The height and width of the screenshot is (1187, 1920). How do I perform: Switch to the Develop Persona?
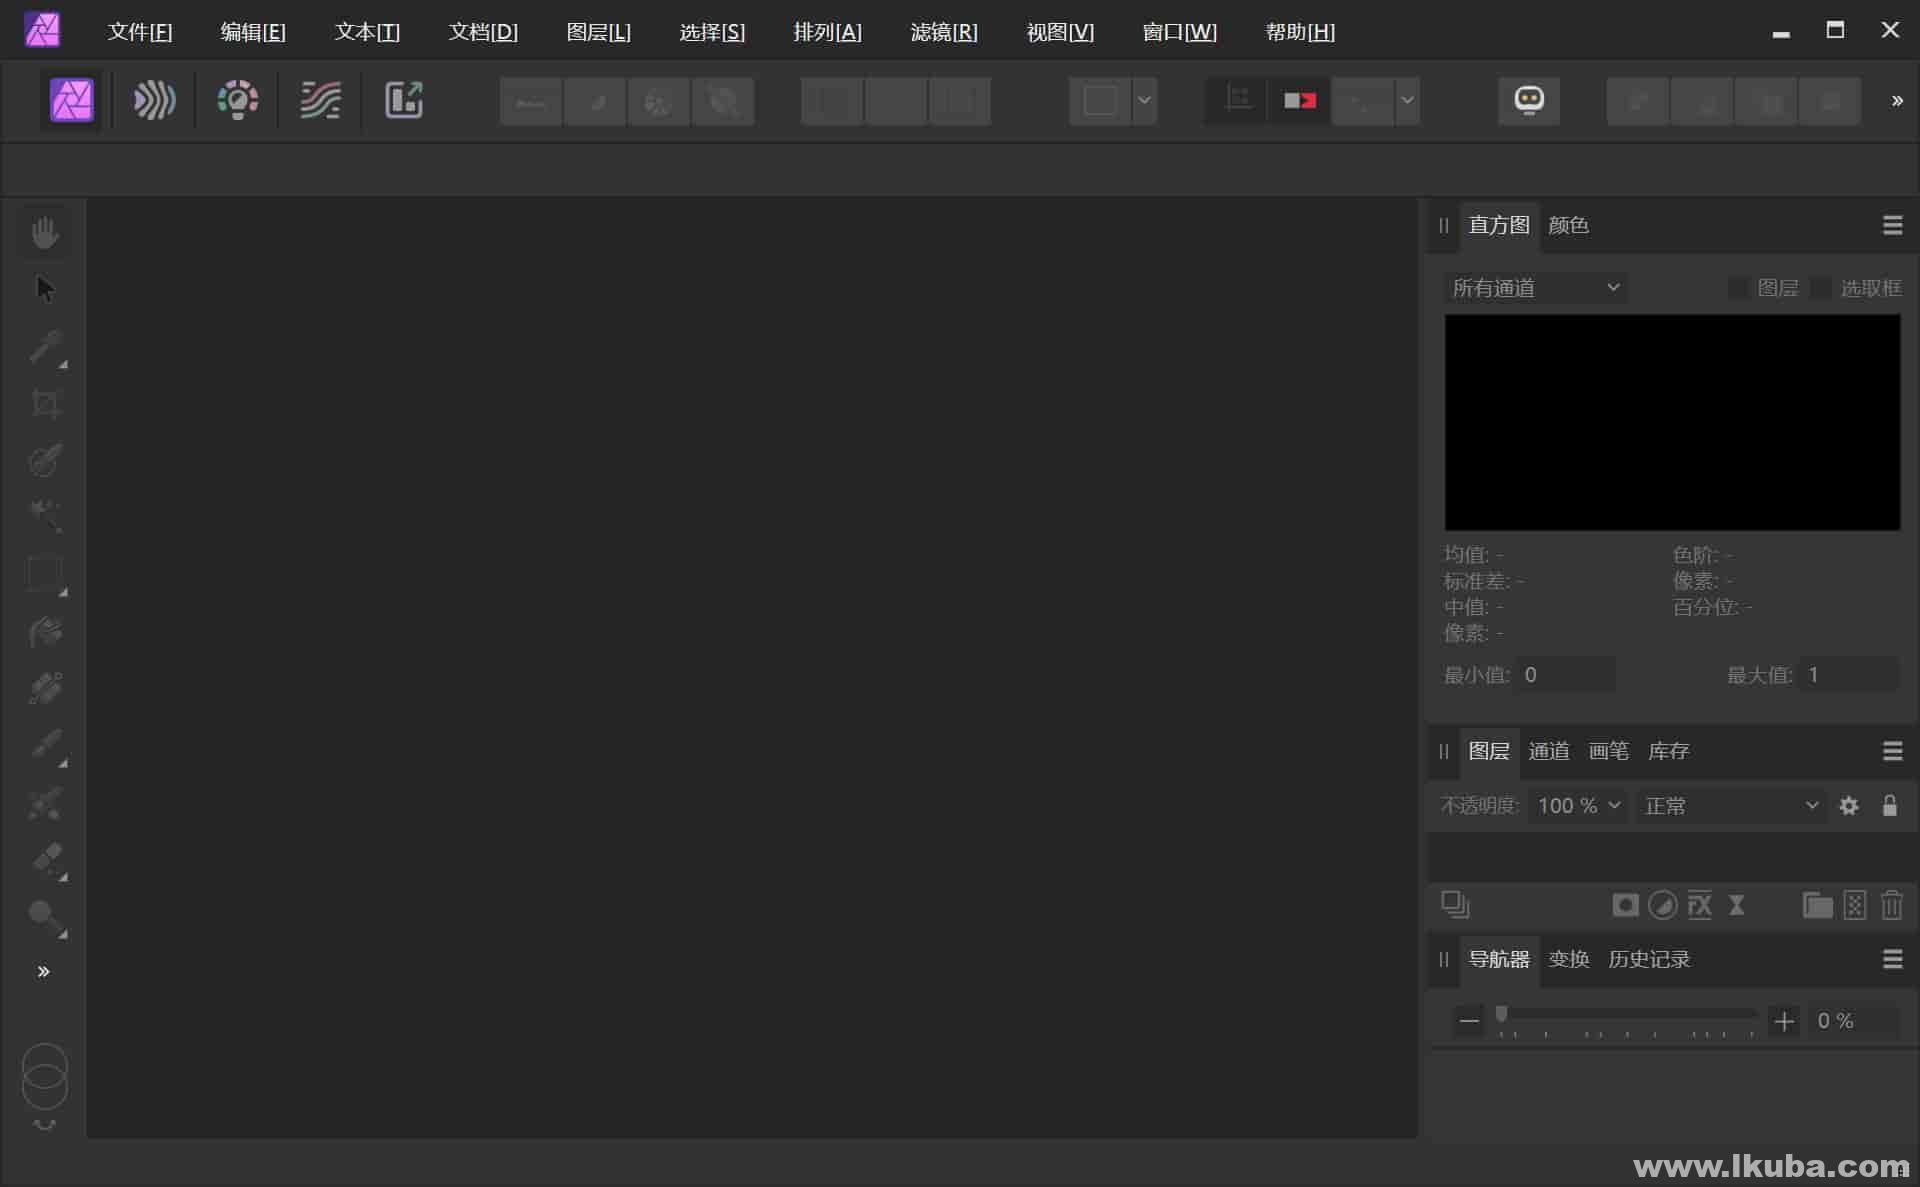(237, 100)
